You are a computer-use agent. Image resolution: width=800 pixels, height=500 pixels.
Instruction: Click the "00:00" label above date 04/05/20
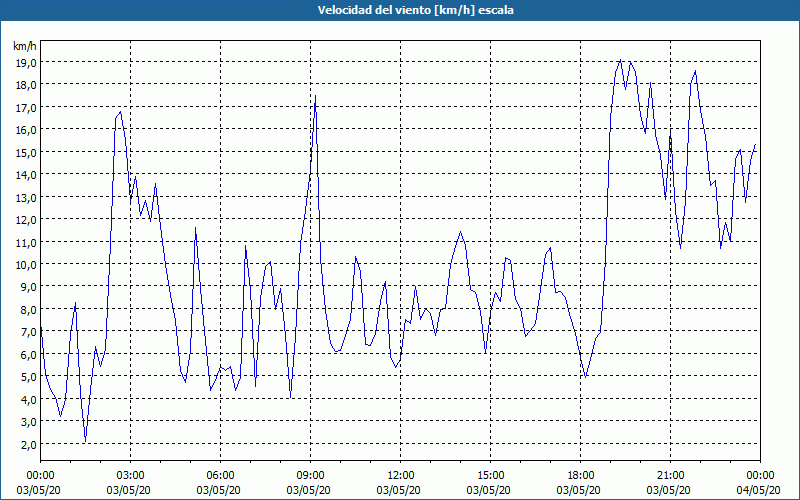(x=759, y=476)
